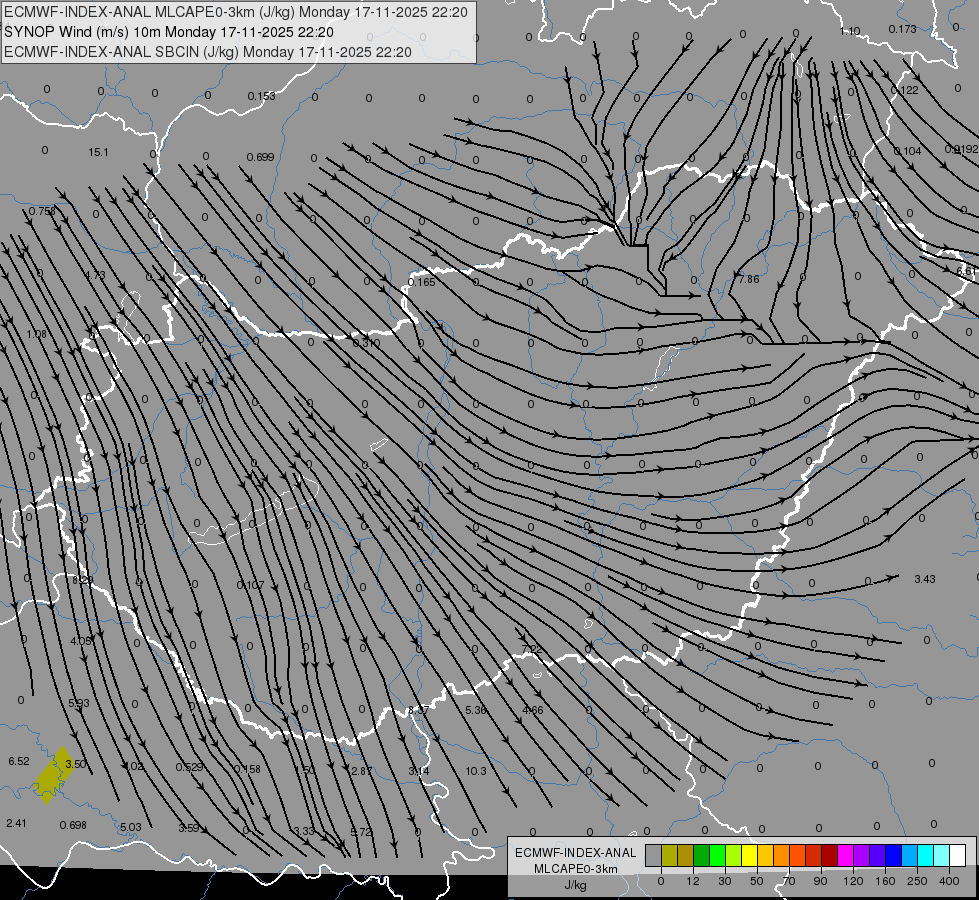The image size is (979, 900).
Task: Click the white swatch at the legend end
Action: tap(958, 856)
